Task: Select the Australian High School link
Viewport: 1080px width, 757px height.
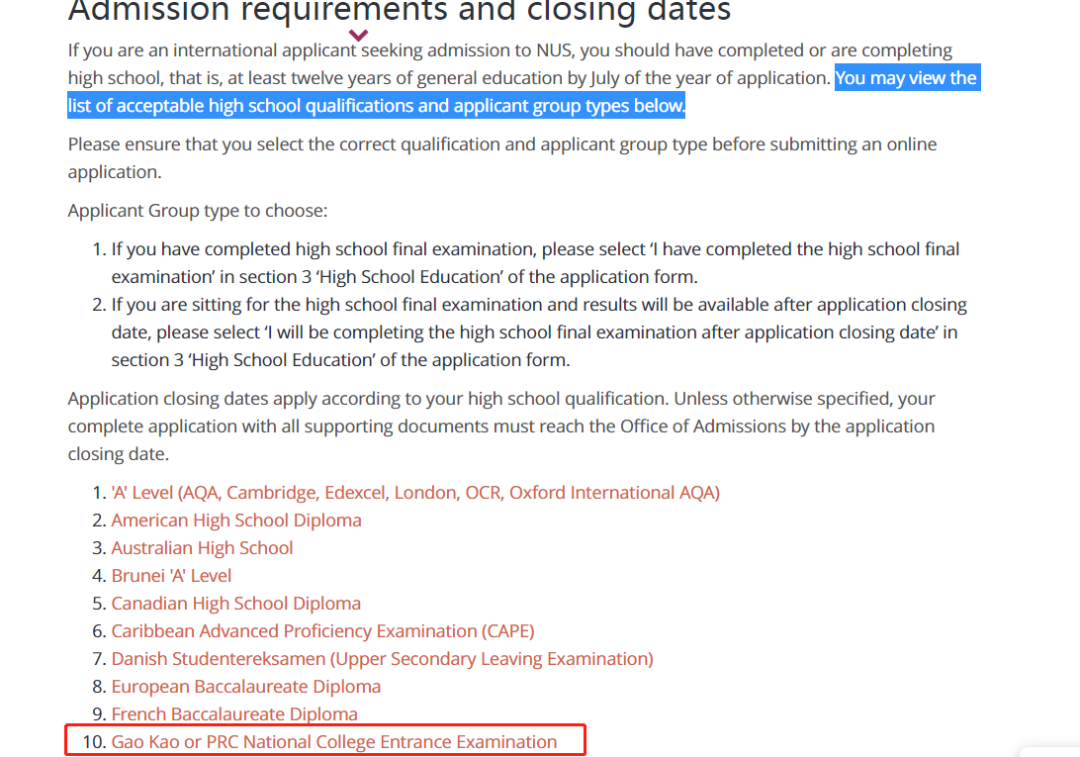Action: 202,548
